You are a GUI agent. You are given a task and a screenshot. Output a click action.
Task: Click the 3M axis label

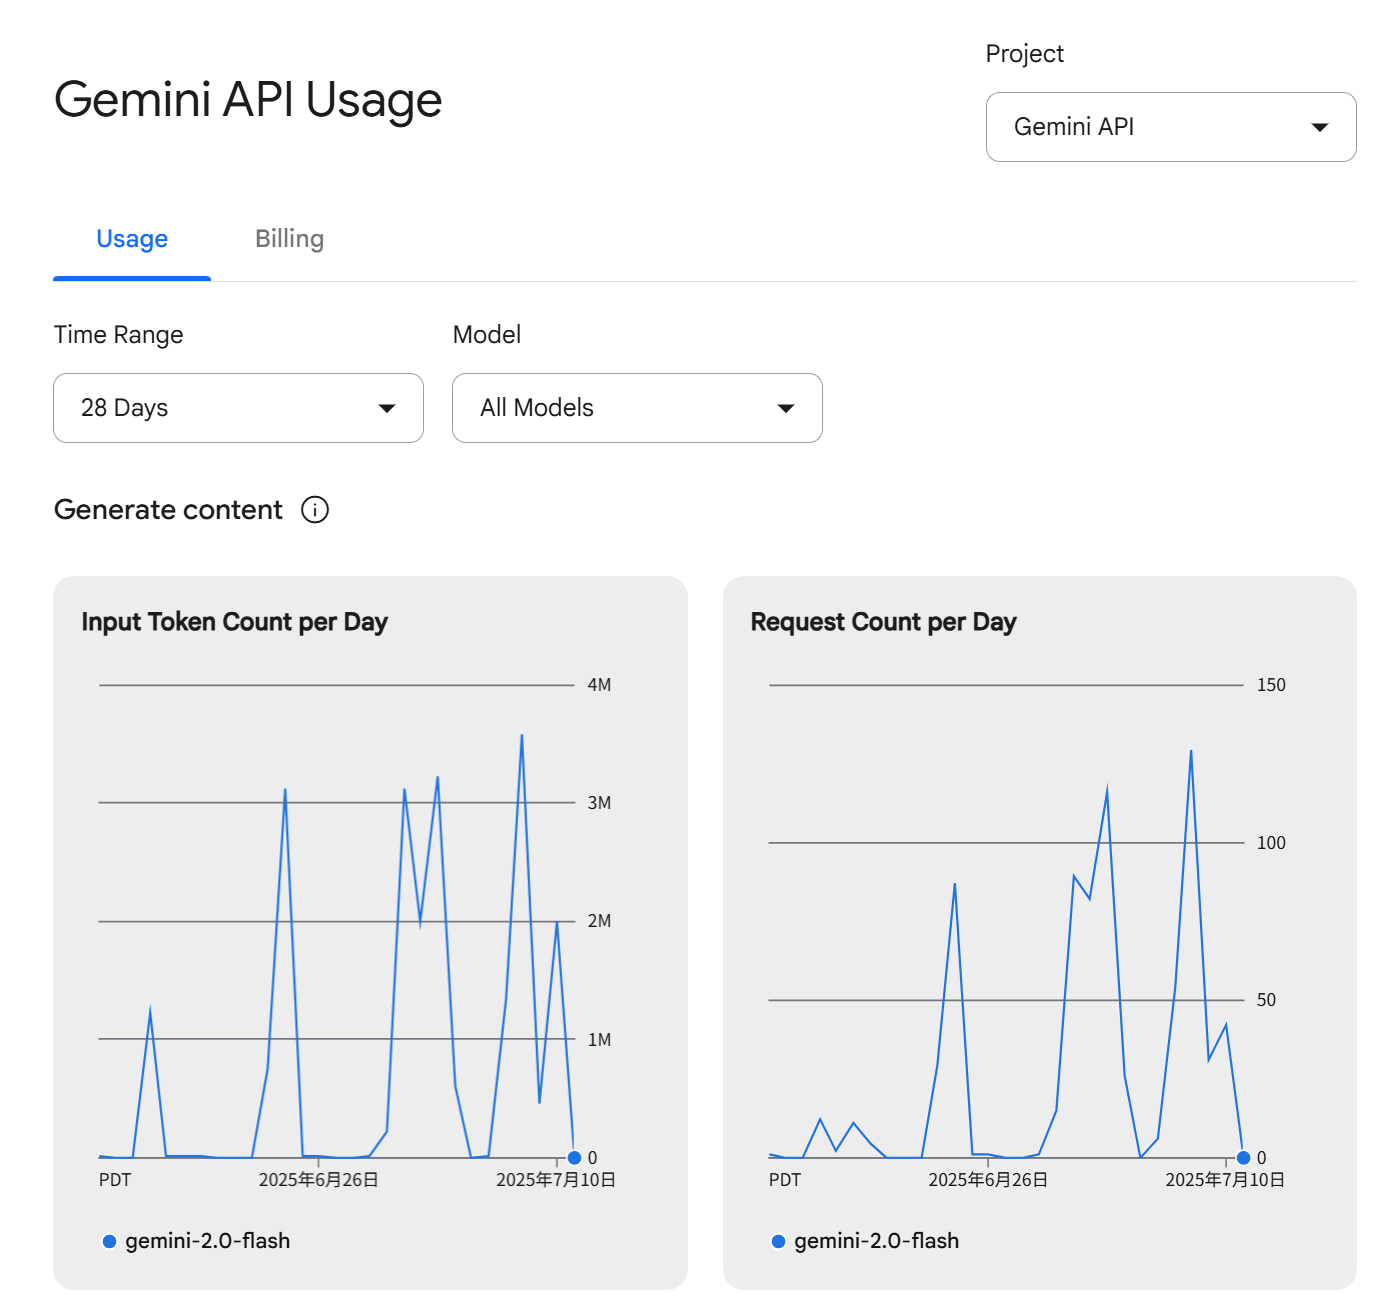click(599, 803)
